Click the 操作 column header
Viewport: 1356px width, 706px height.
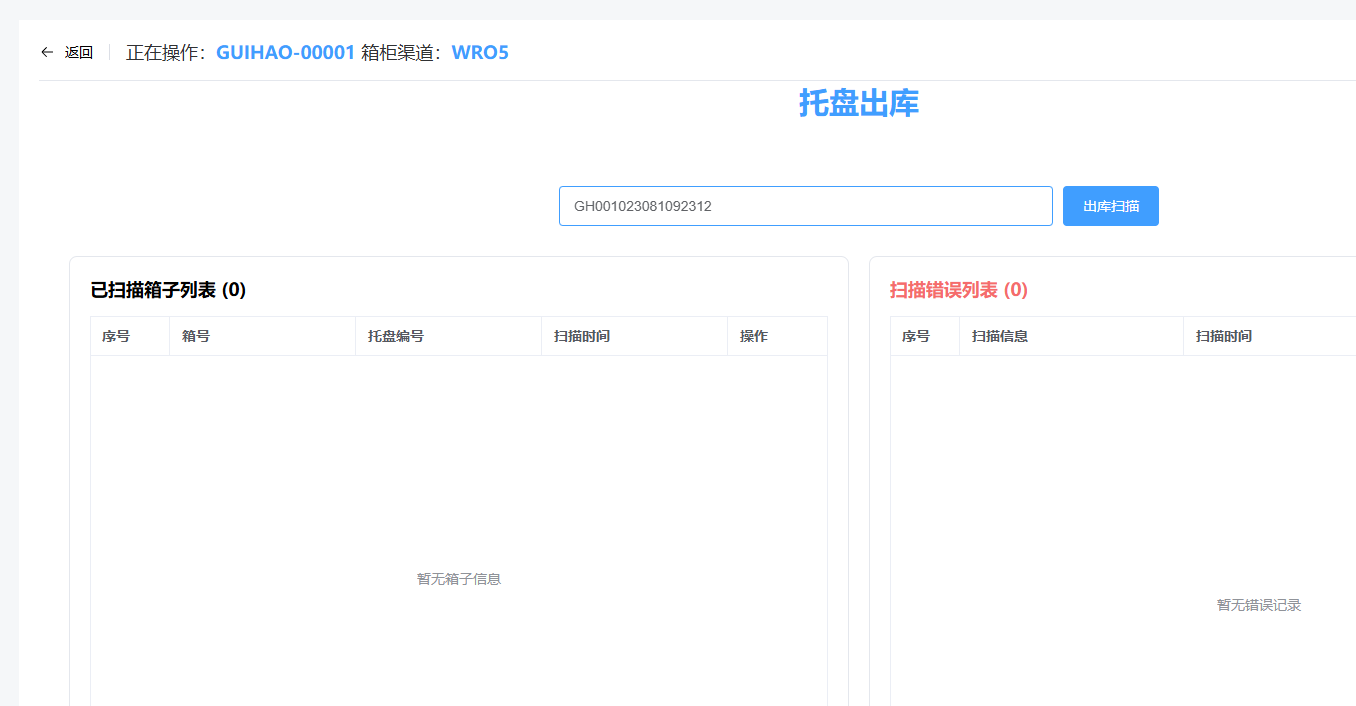point(754,336)
